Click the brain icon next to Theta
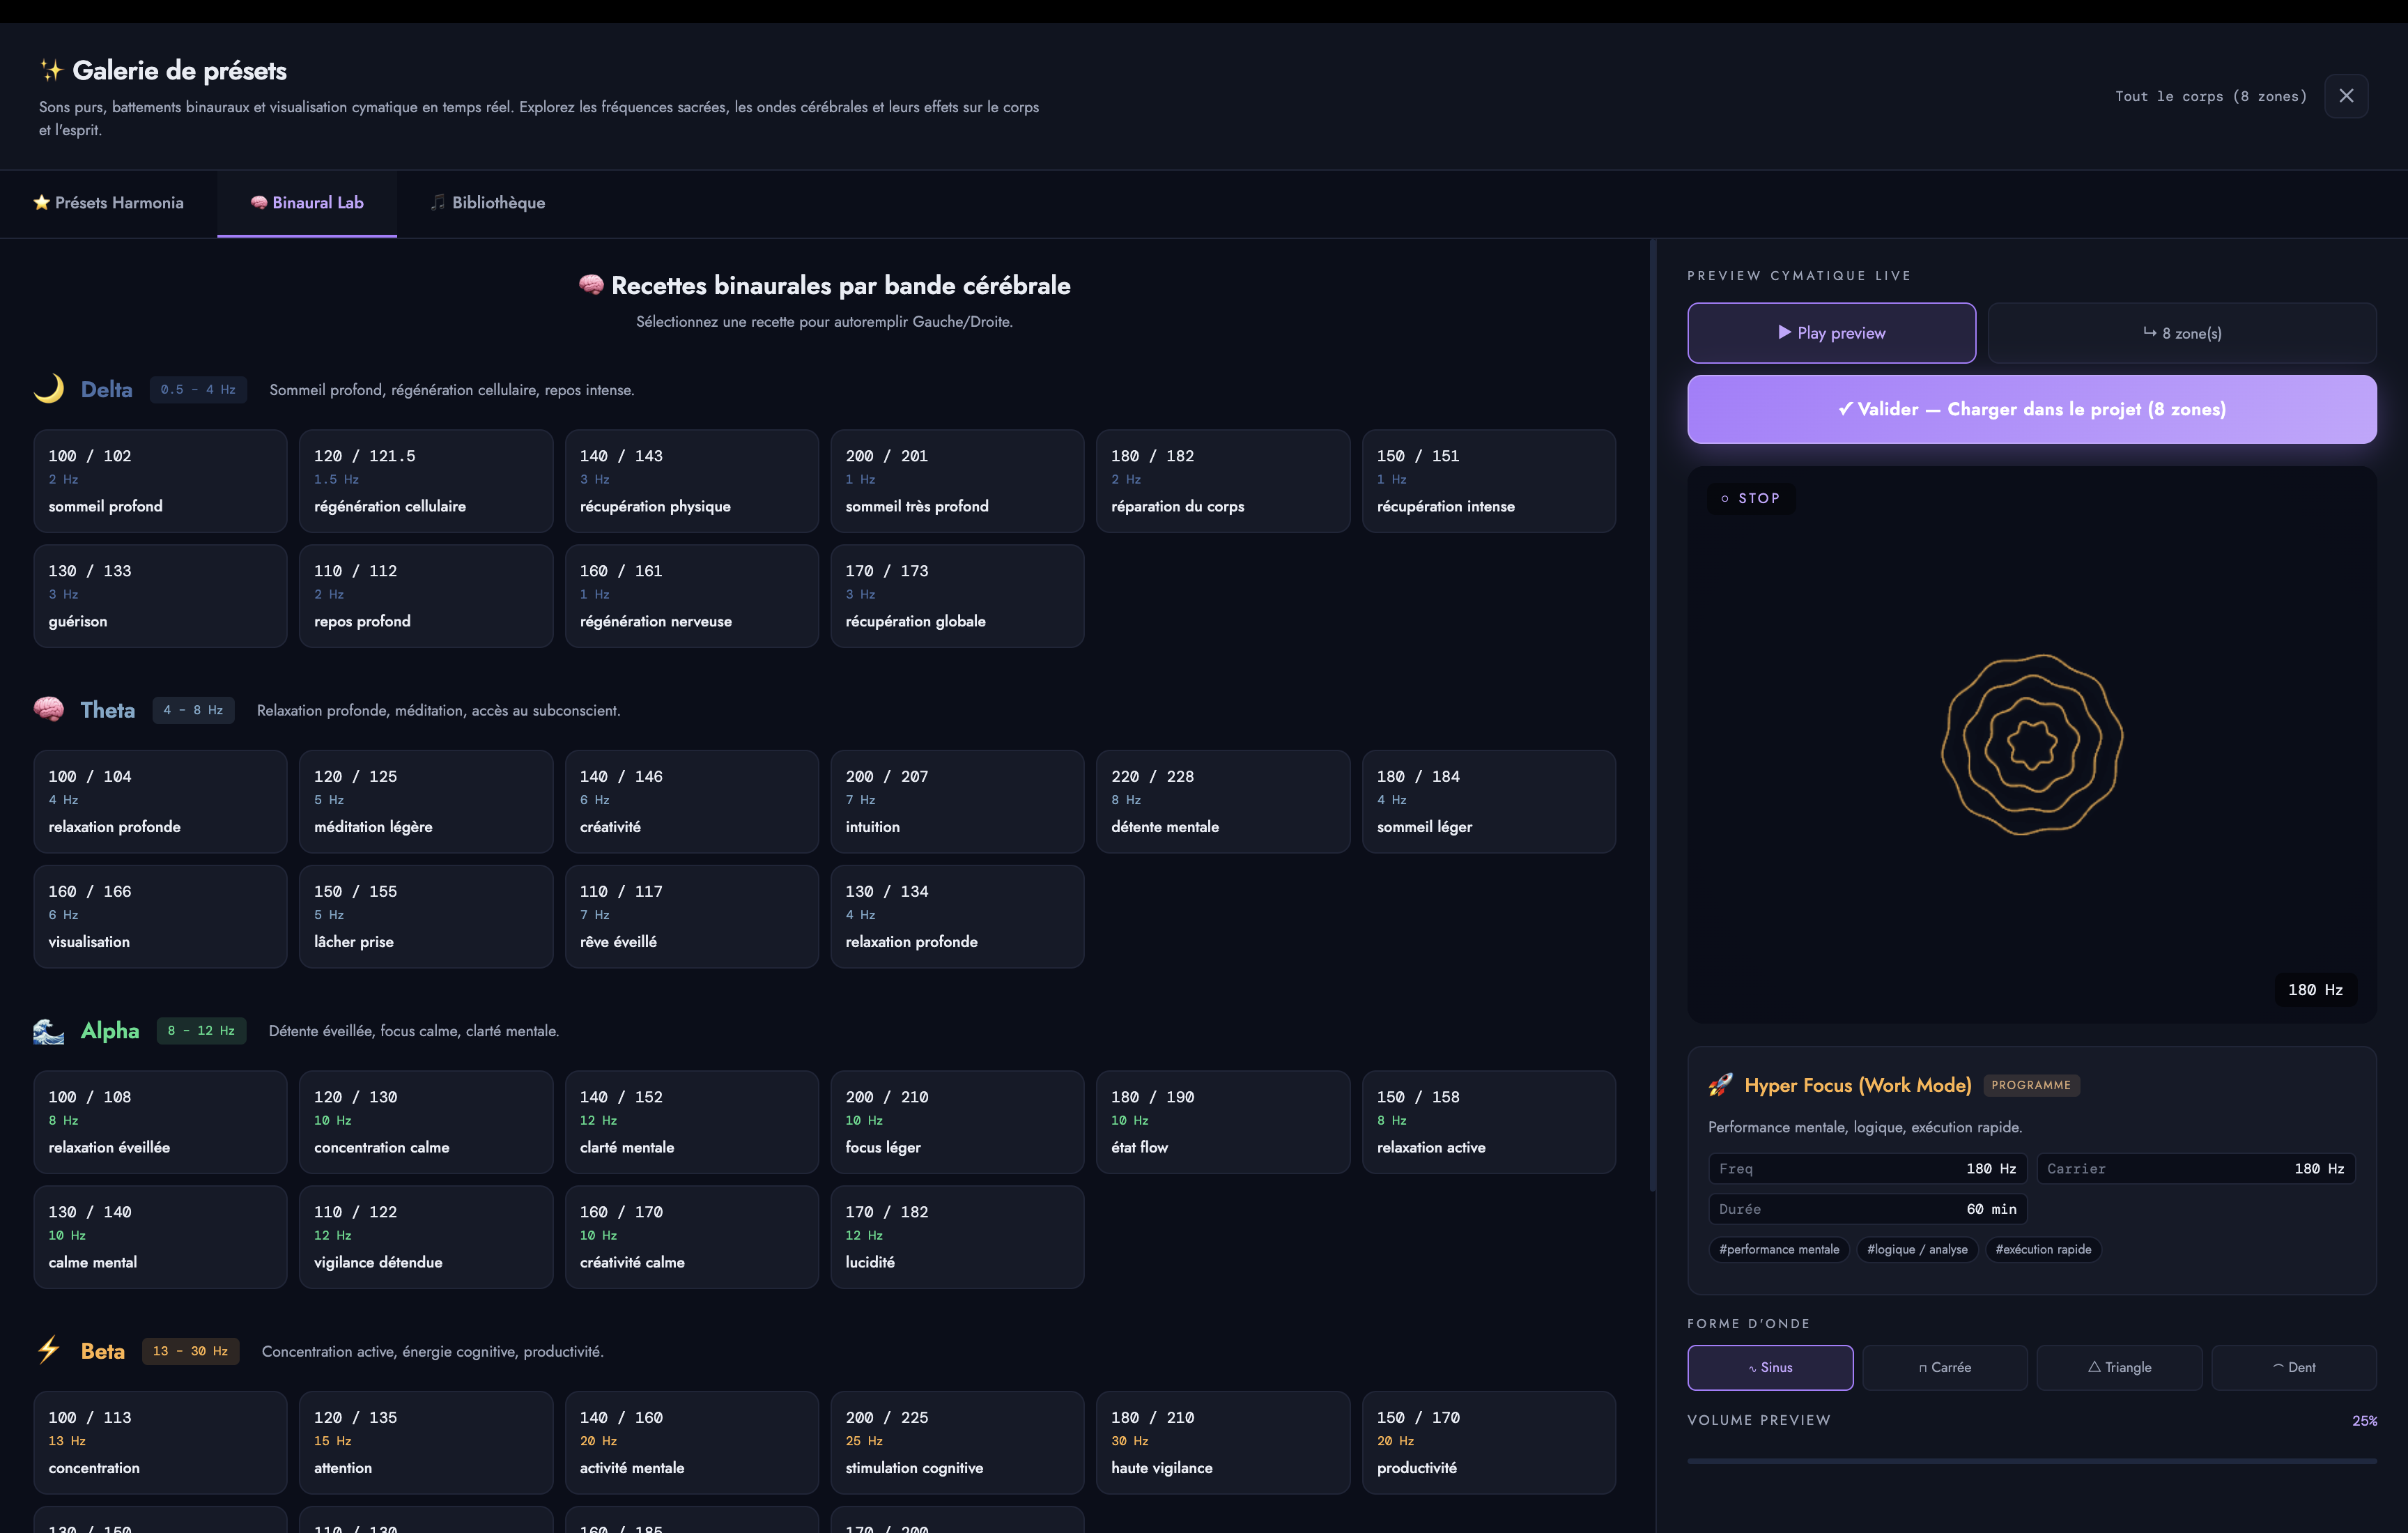 coord(49,710)
